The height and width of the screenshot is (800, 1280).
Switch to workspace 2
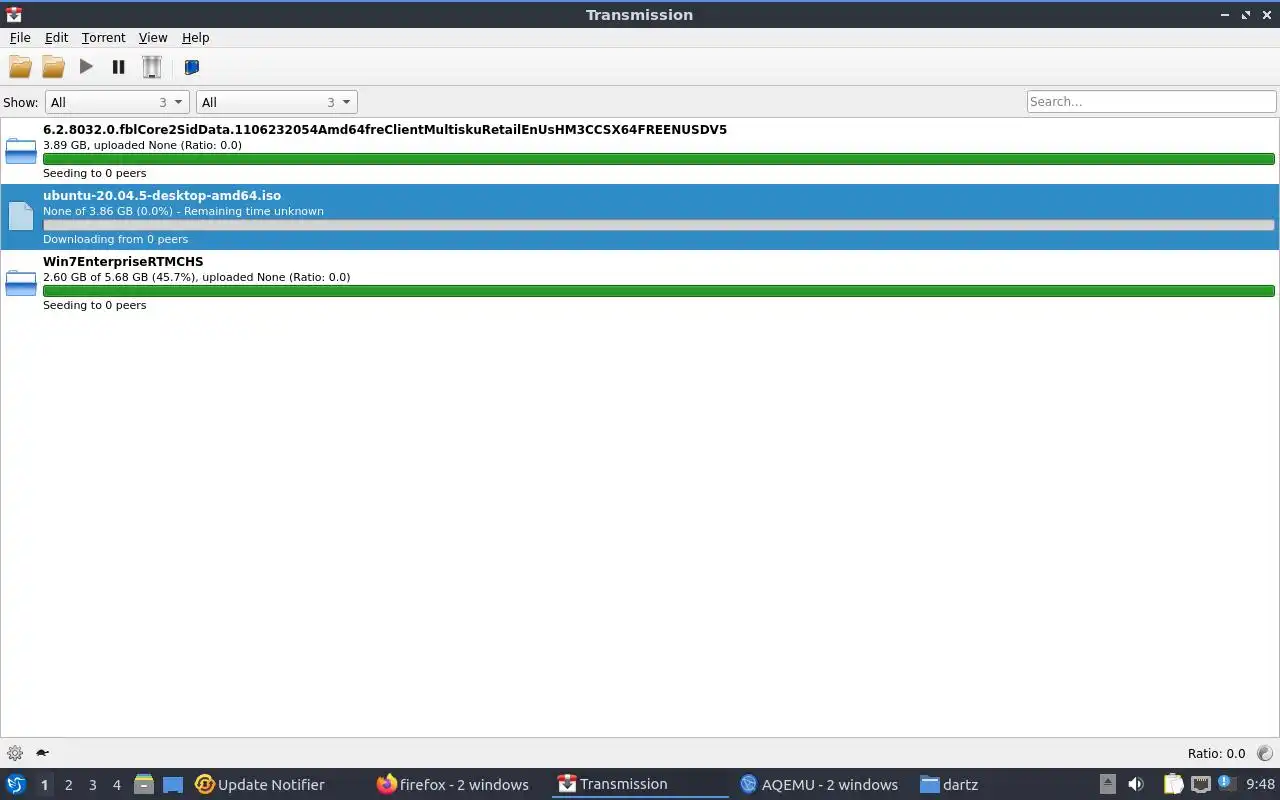[68, 785]
